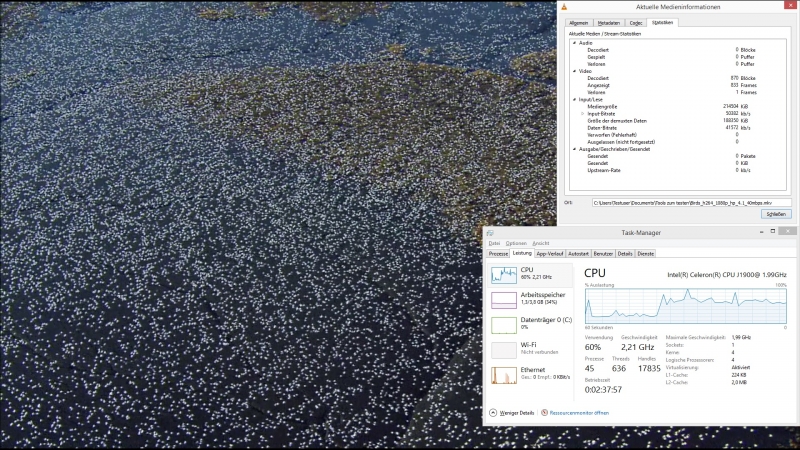Click Weniger Details label in Task-Manager

[517, 413]
